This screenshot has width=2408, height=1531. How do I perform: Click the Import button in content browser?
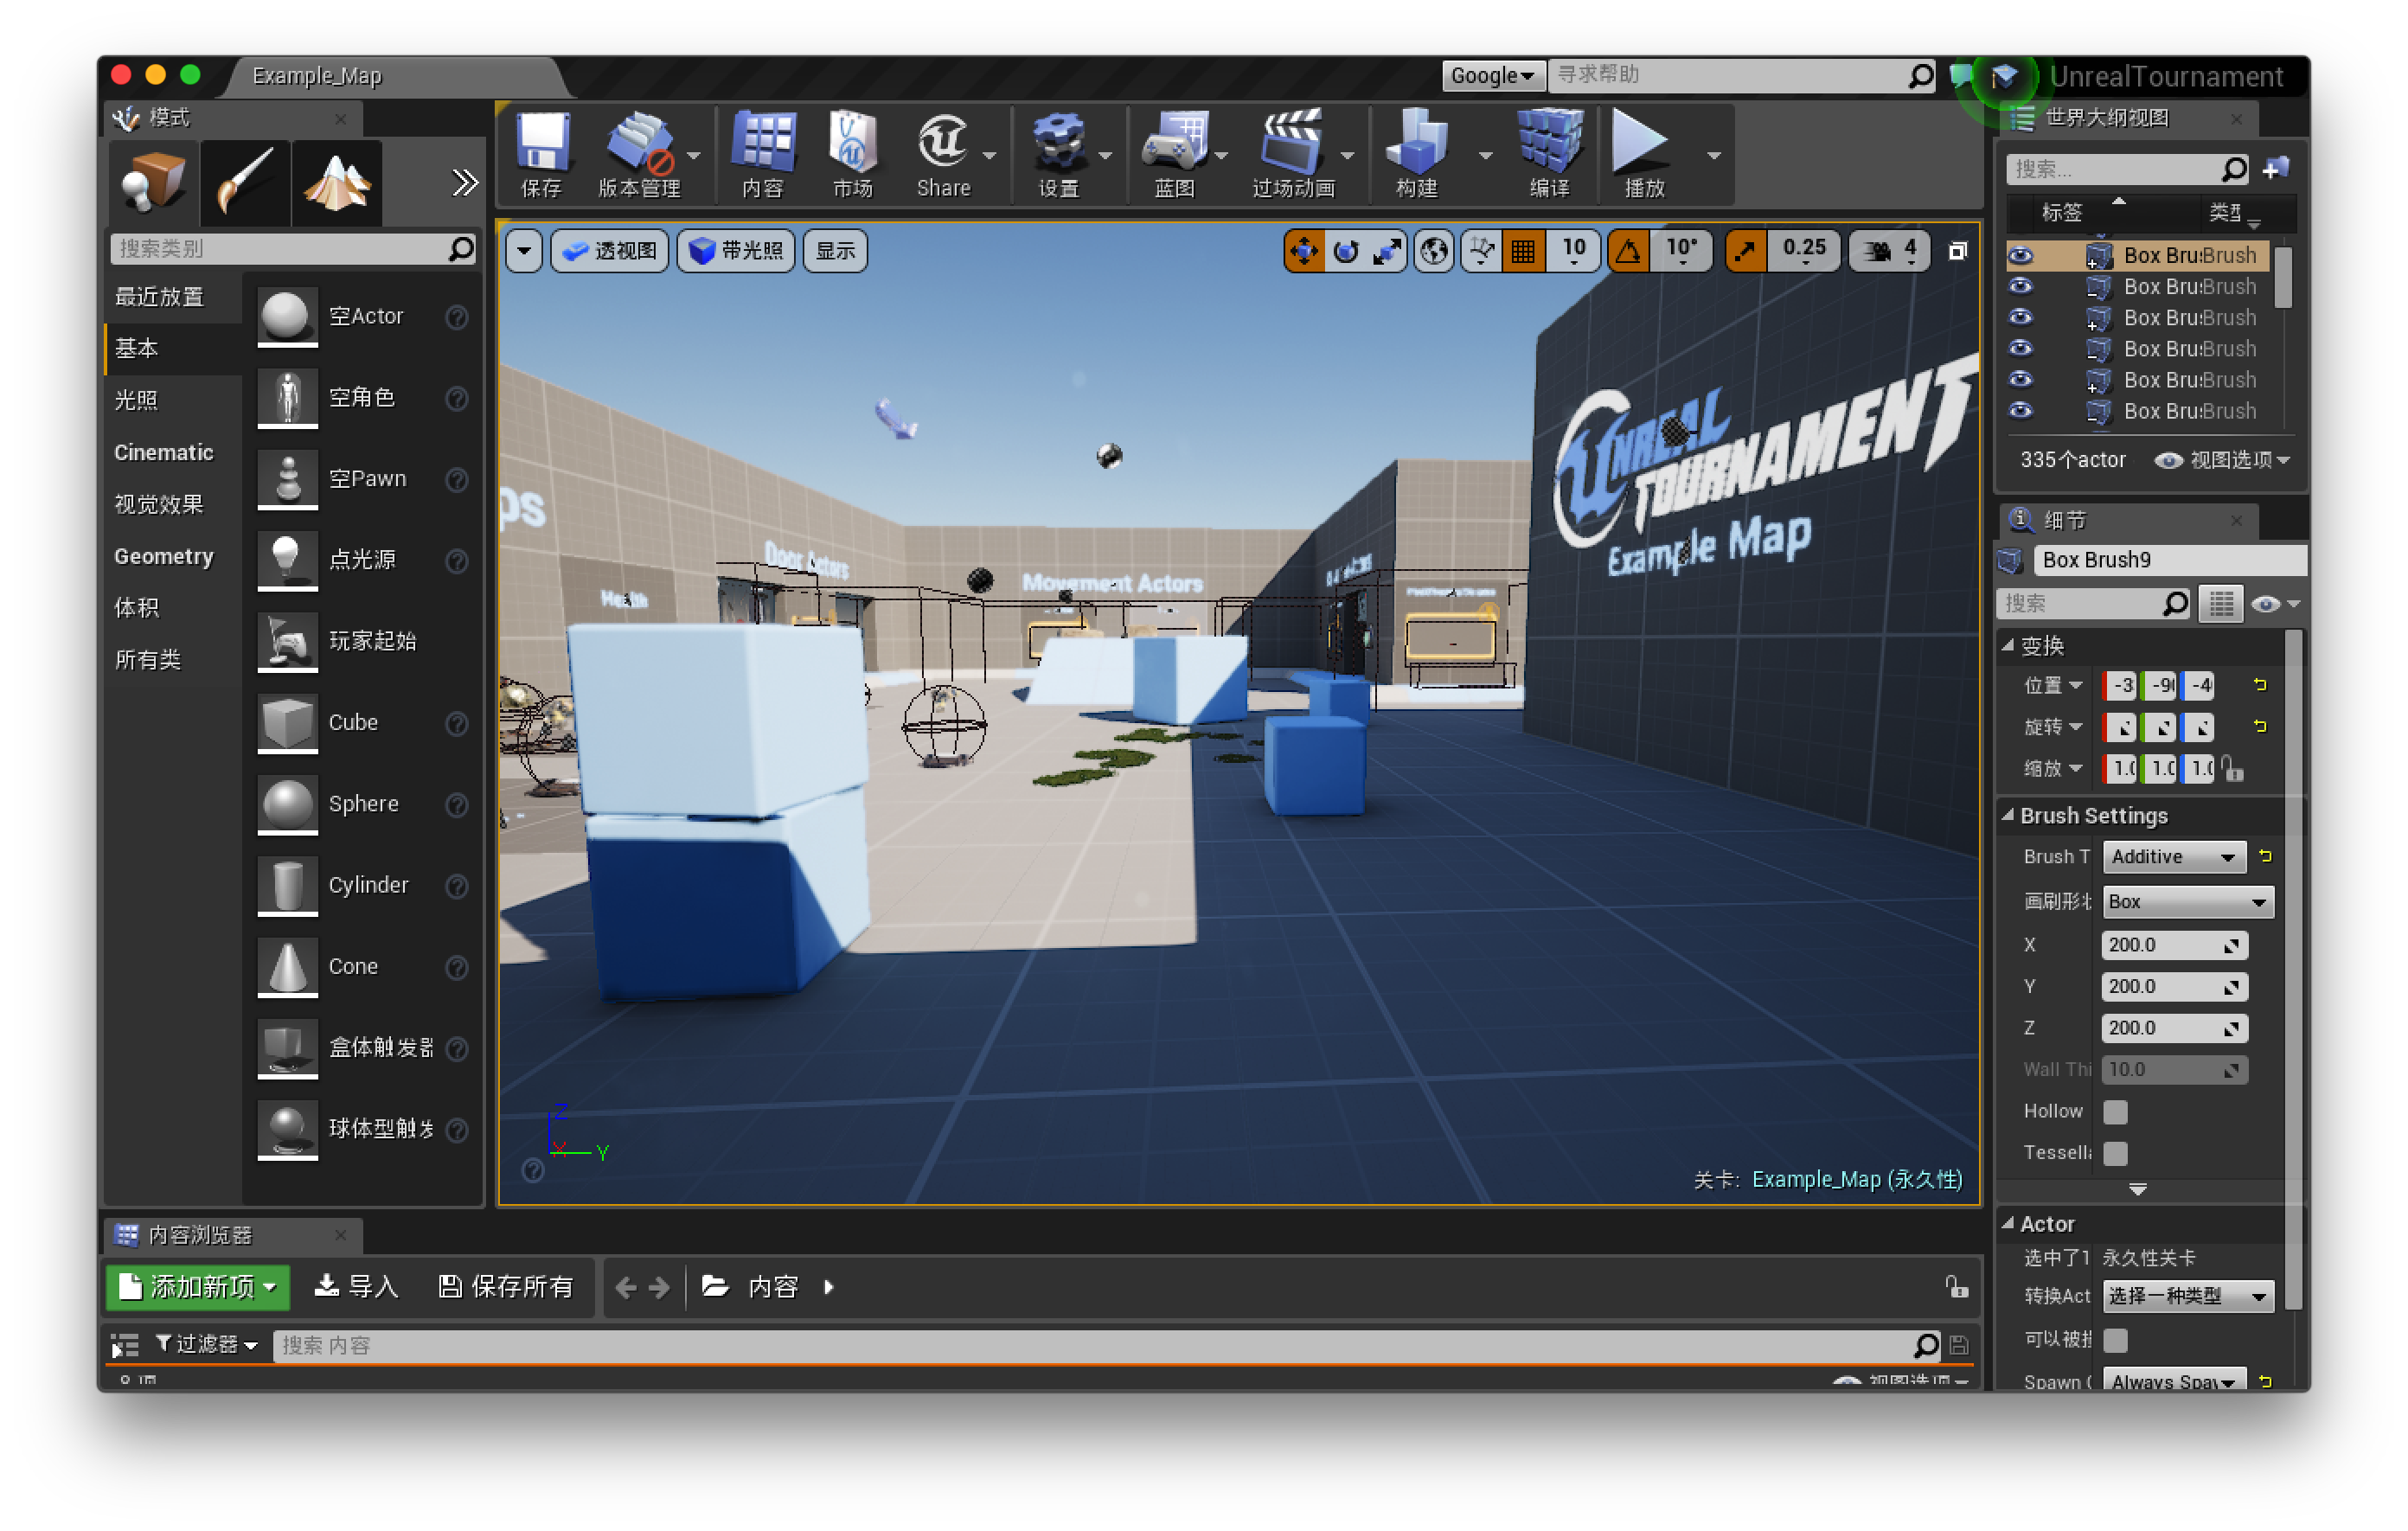click(x=356, y=1287)
